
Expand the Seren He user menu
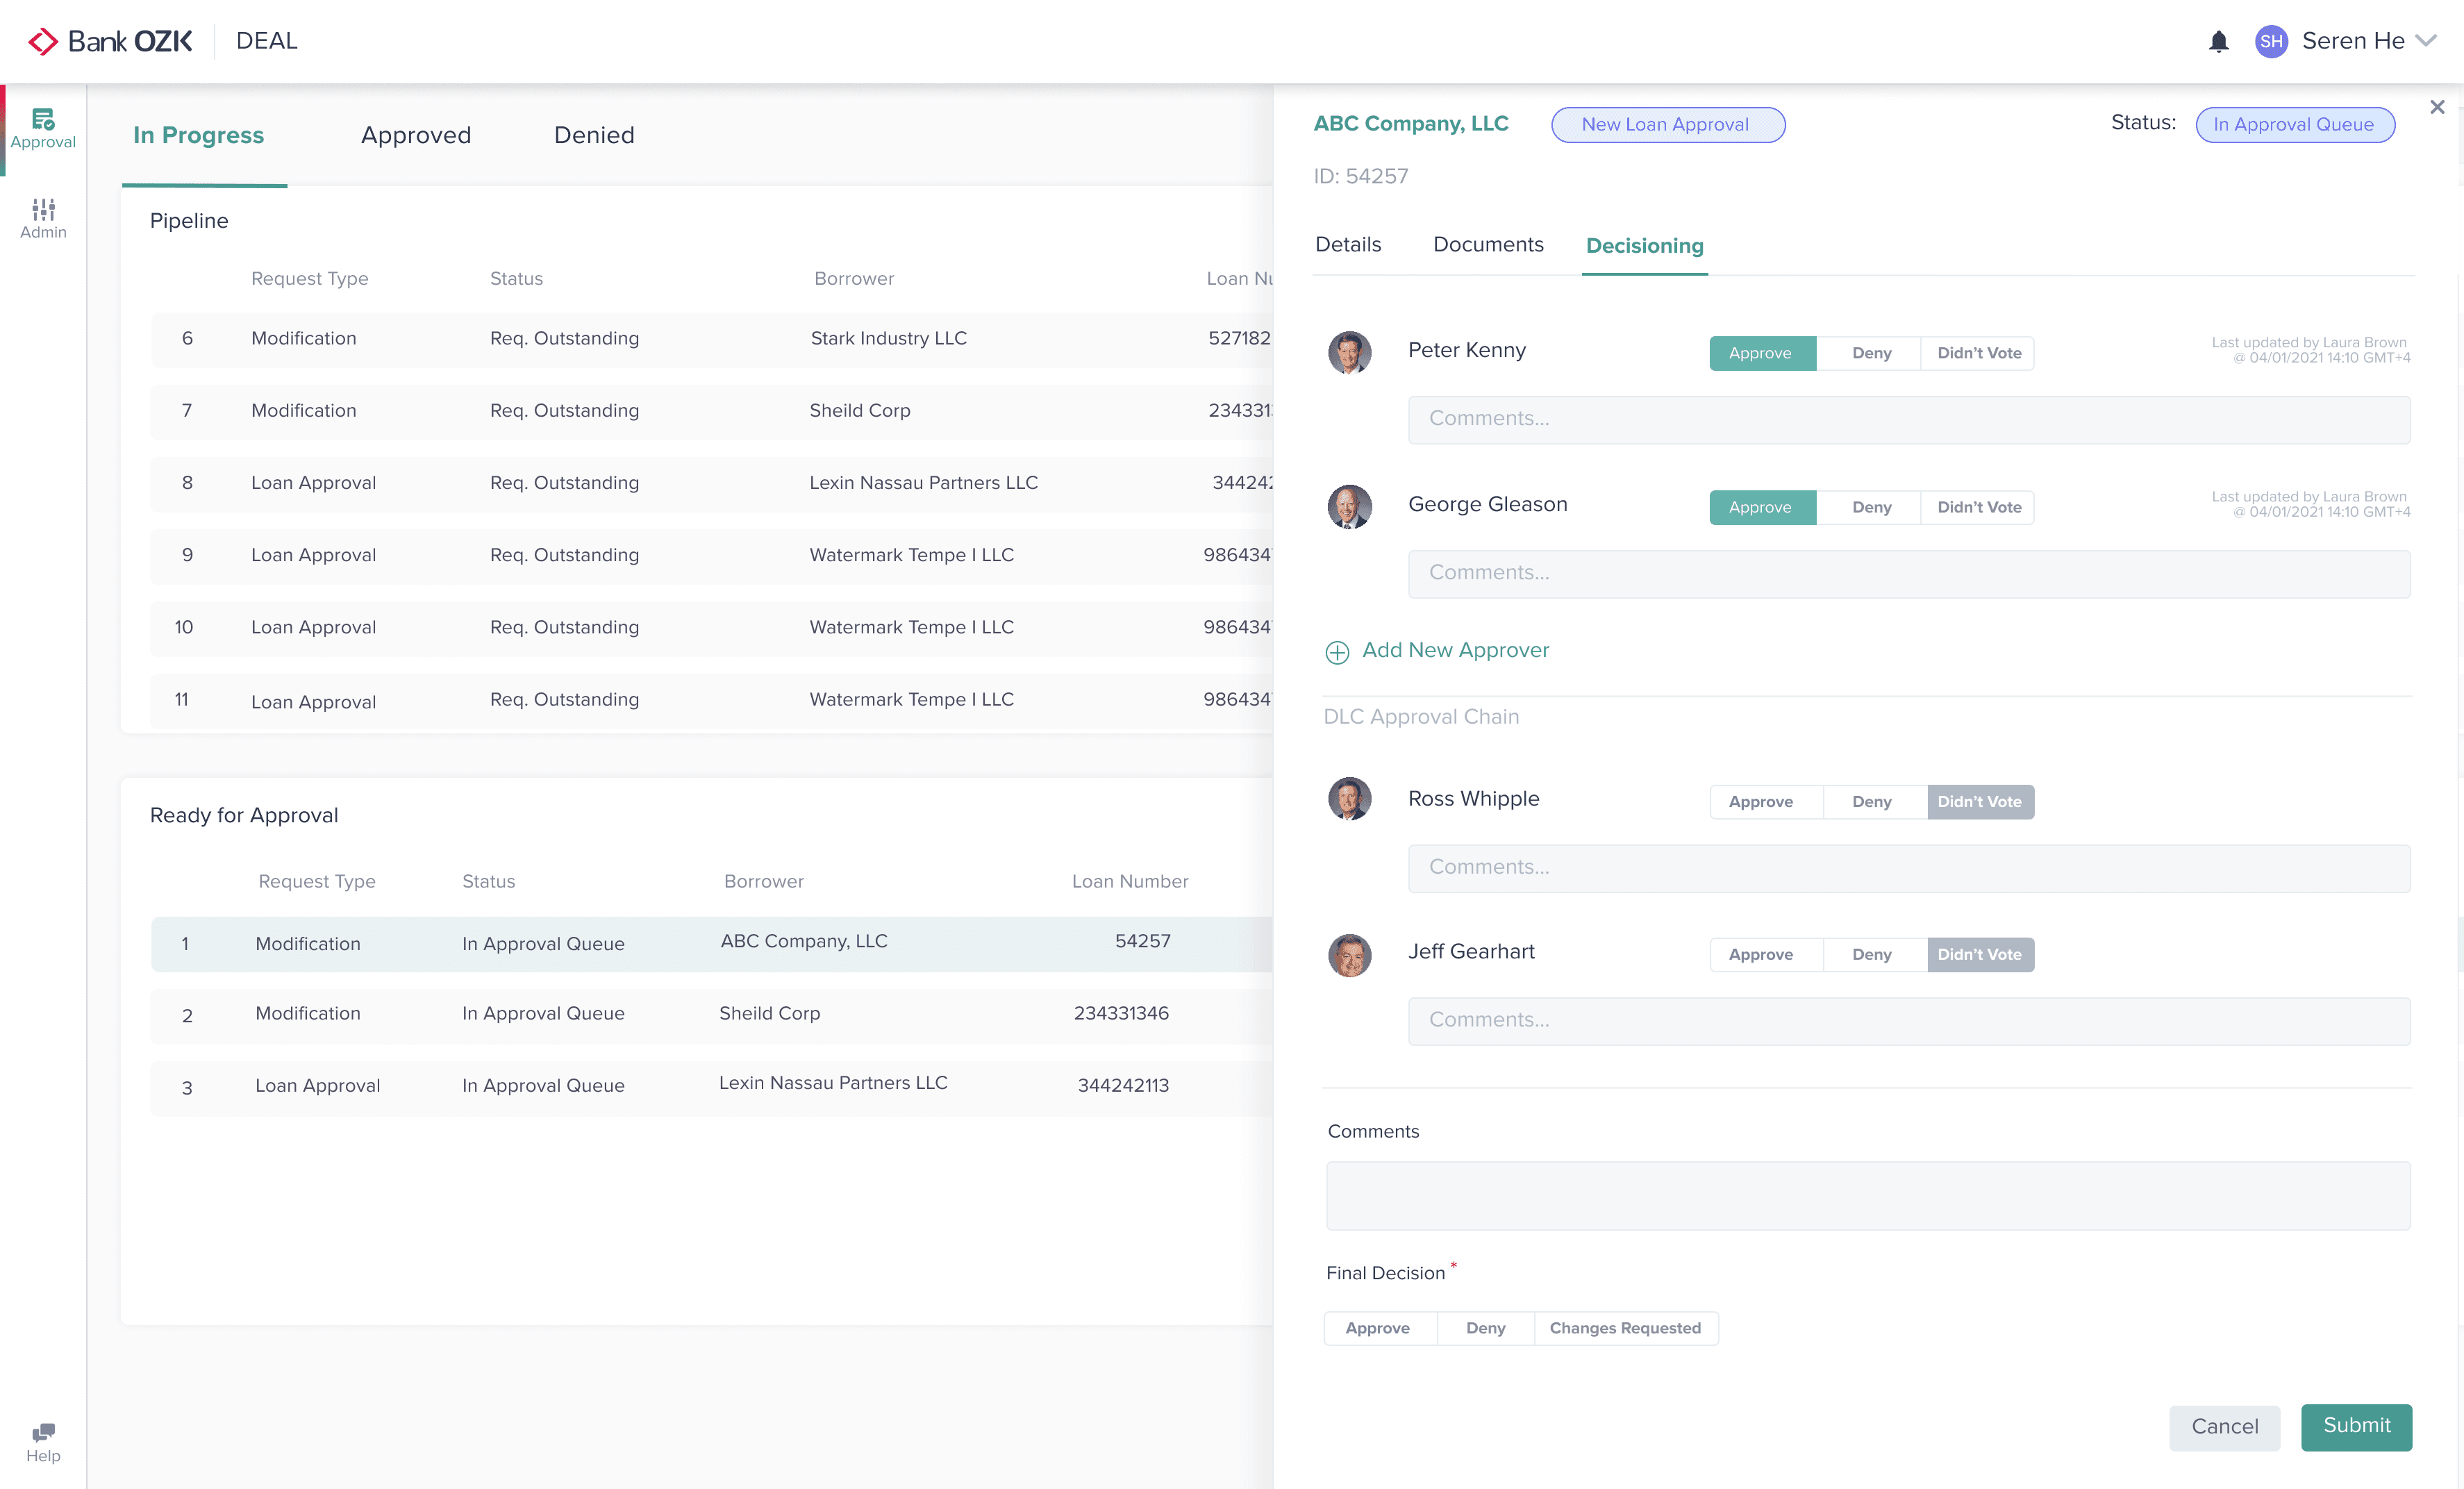click(x=2425, y=41)
